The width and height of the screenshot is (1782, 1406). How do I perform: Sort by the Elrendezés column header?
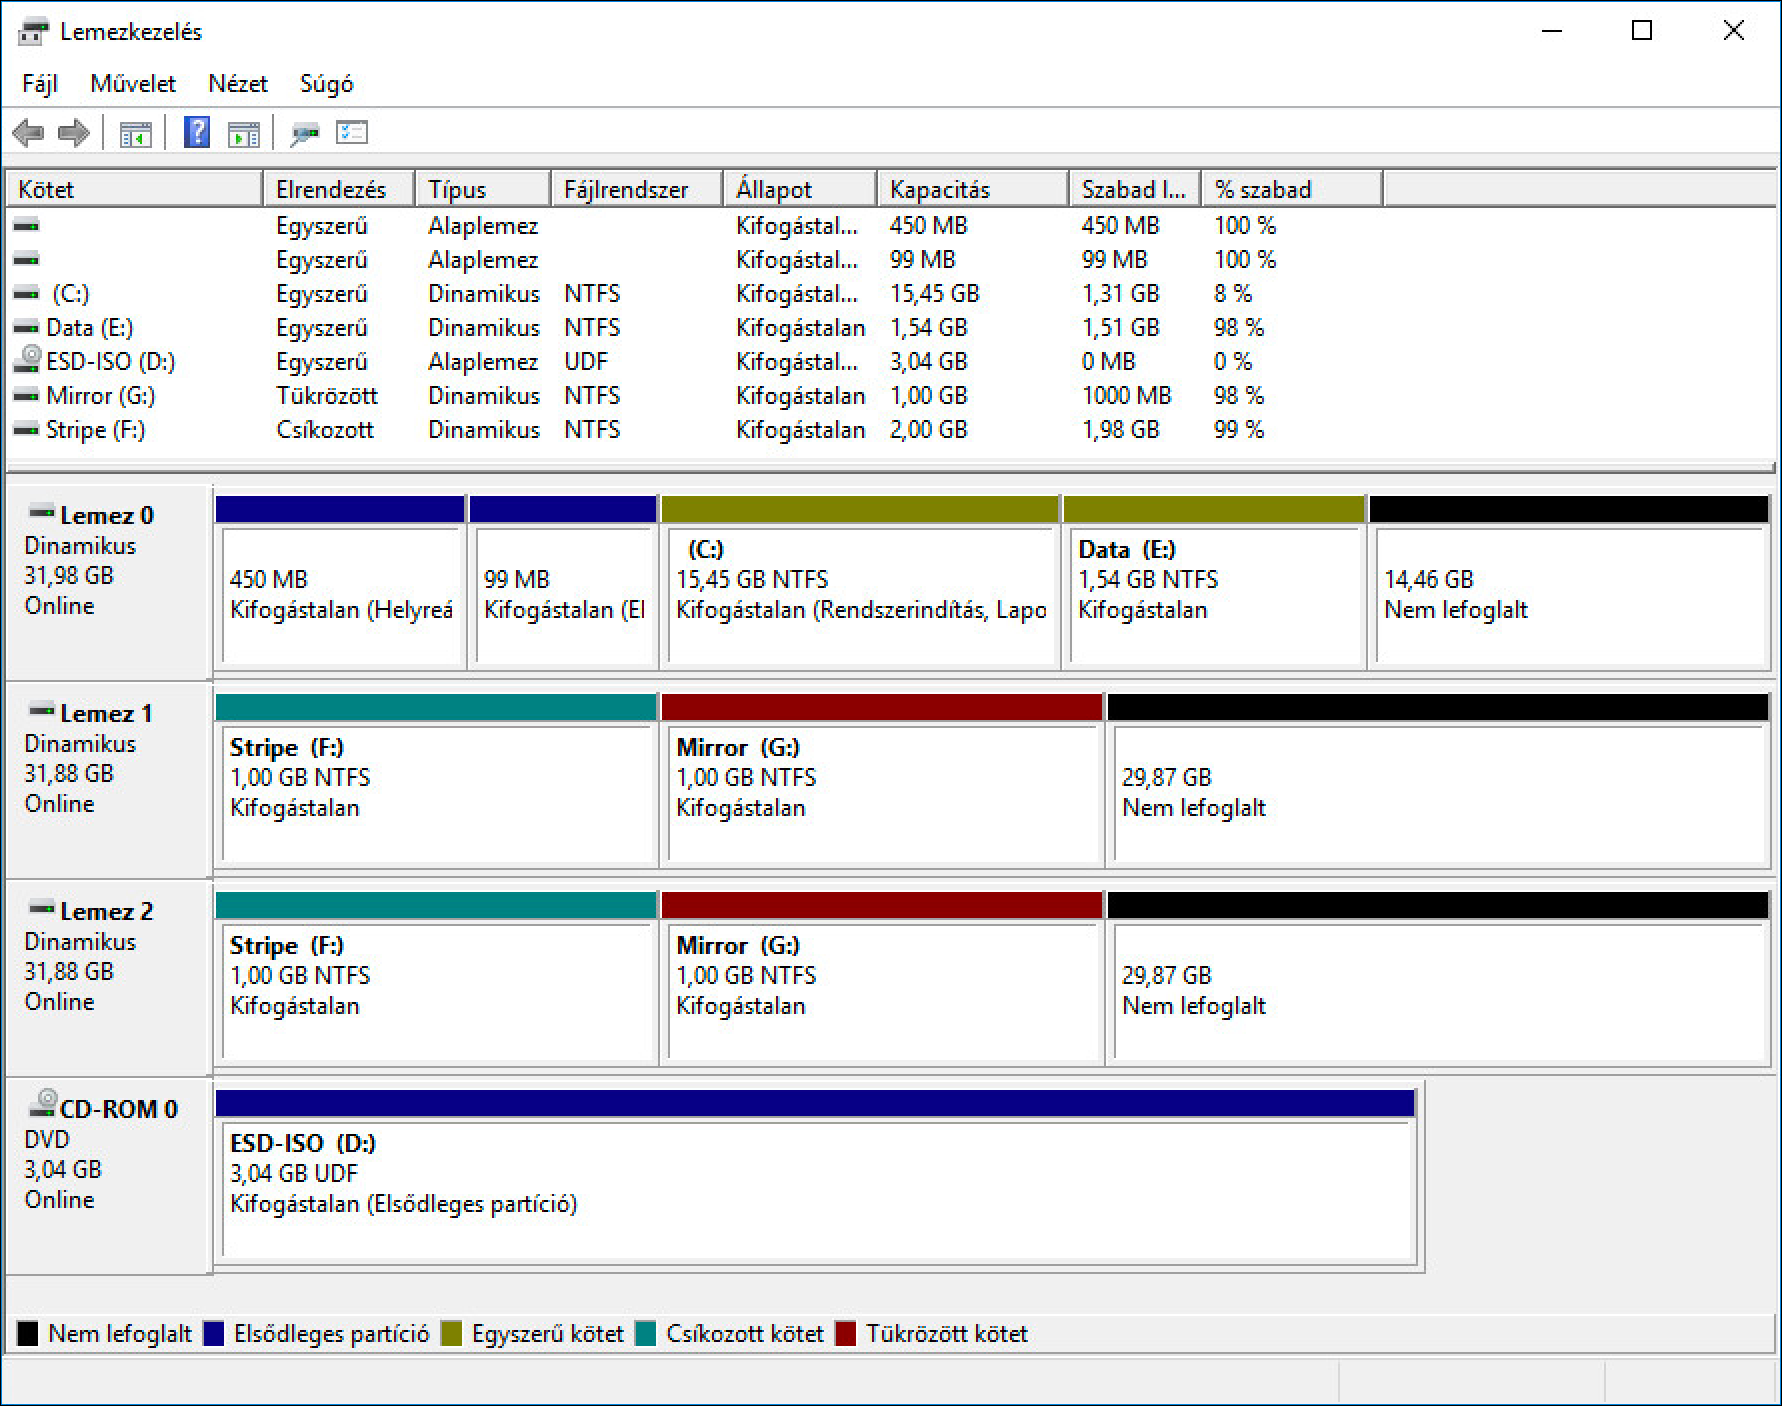pyautogui.click(x=338, y=189)
